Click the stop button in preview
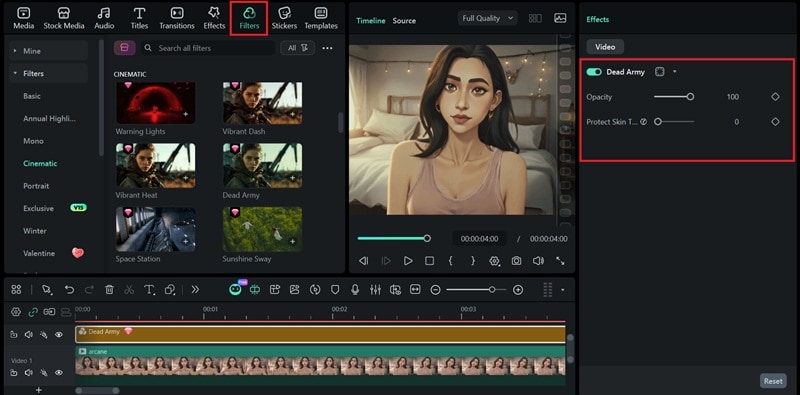The height and width of the screenshot is (395, 800). tap(430, 261)
